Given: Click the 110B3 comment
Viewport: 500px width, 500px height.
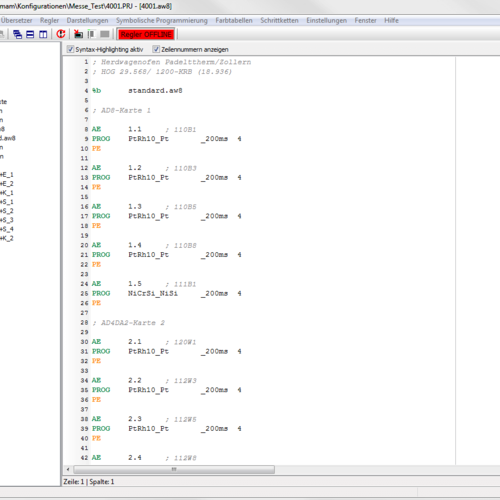Looking at the screenshot, I should coord(181,168).
